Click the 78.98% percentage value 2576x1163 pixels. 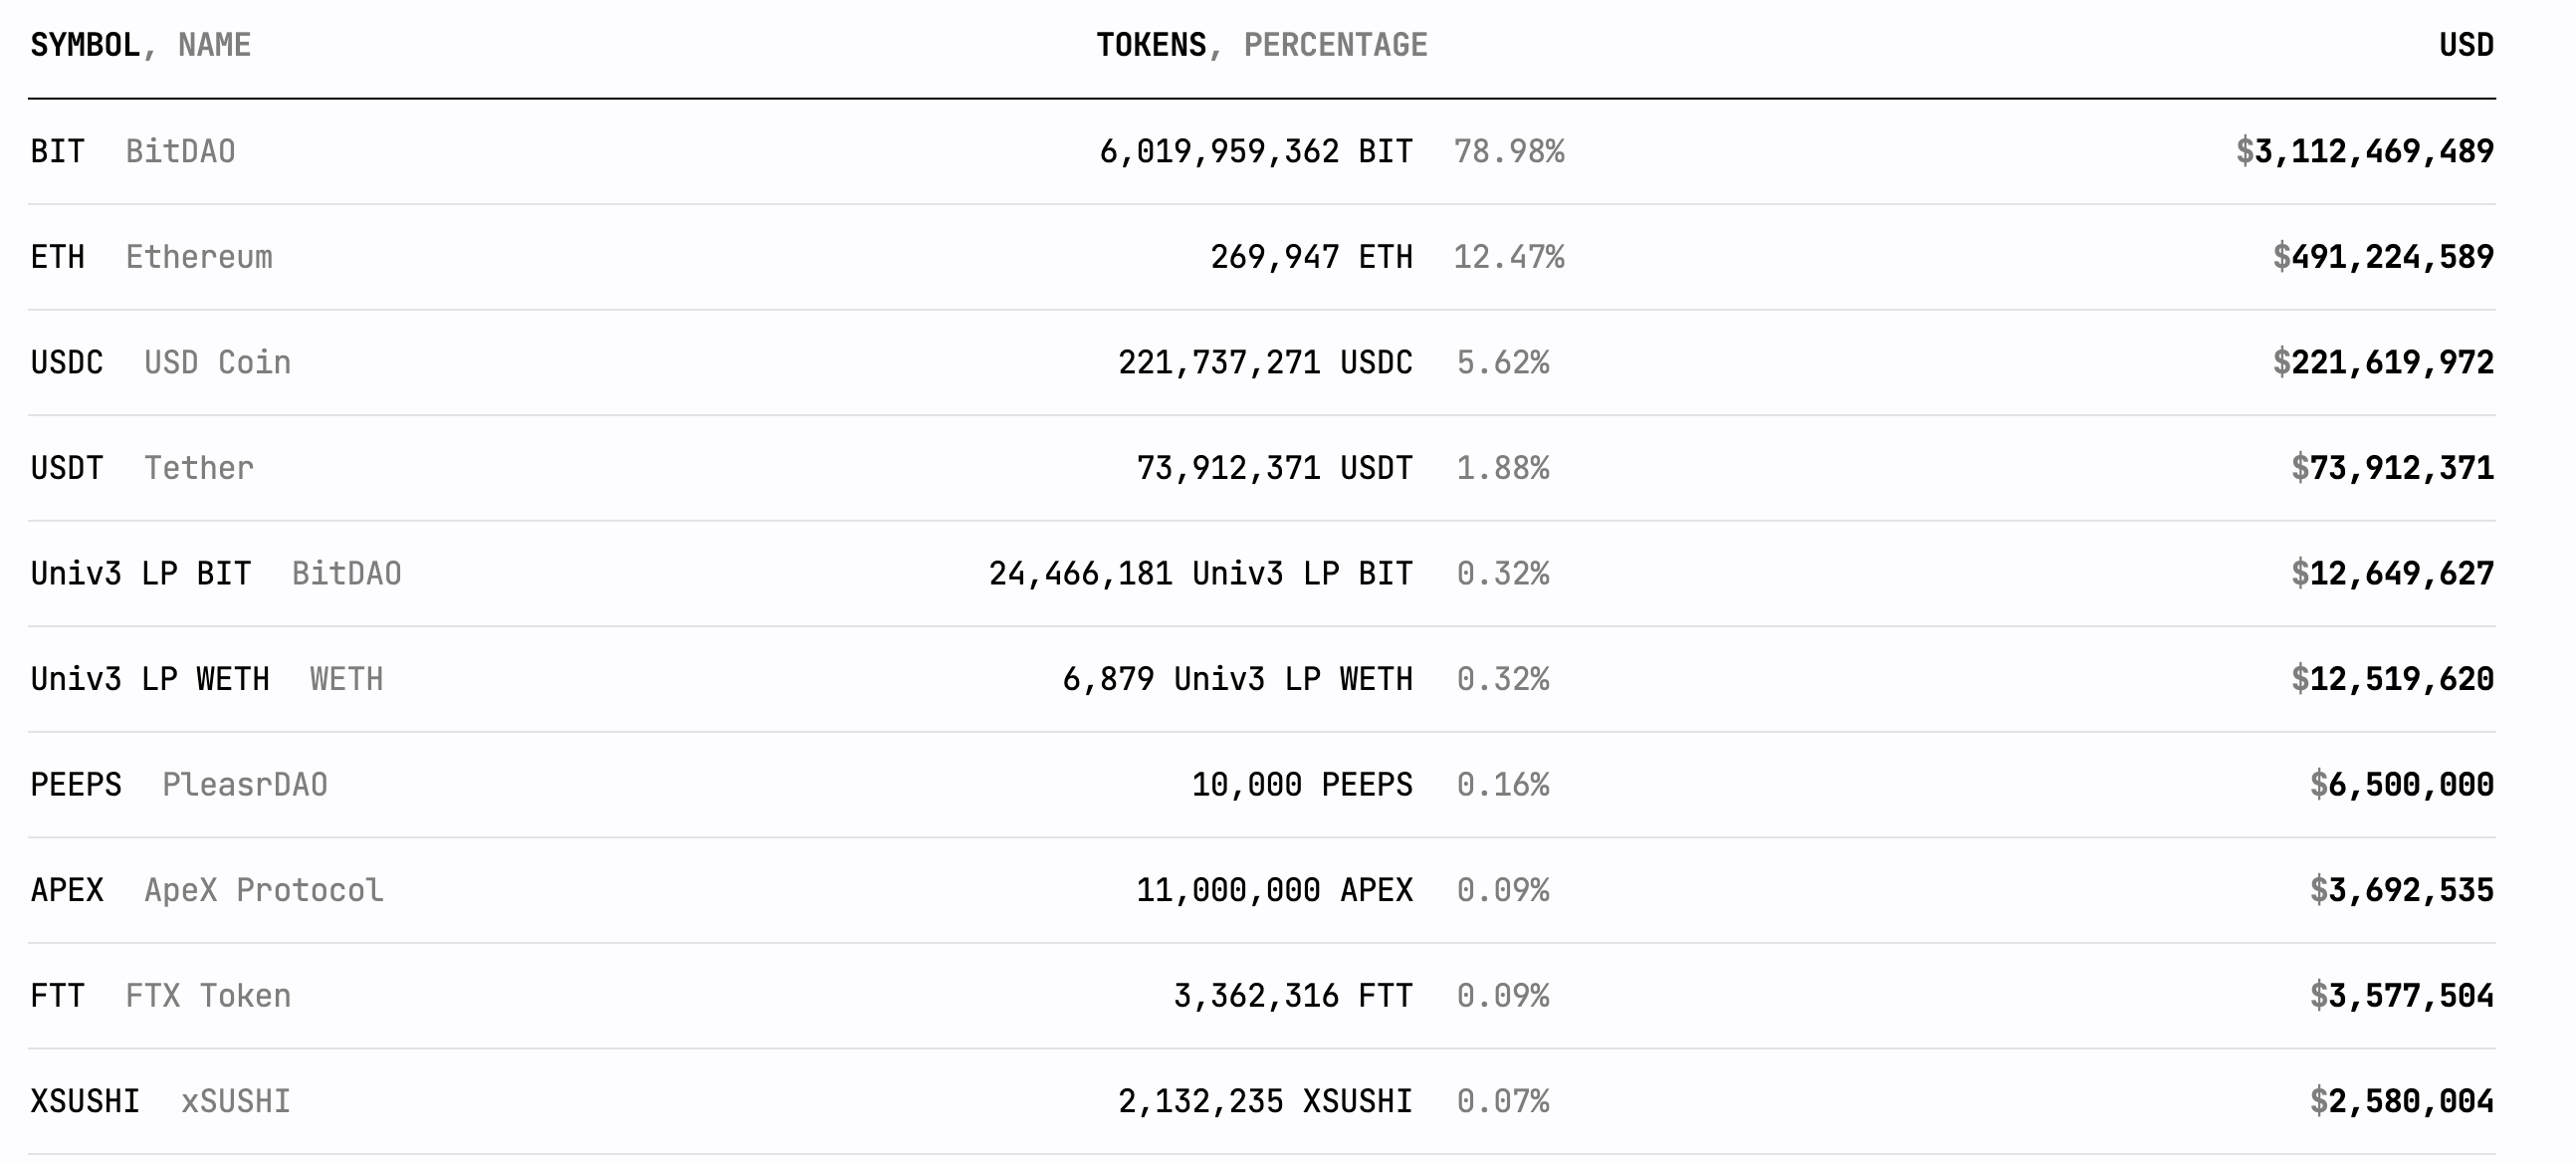[x=1508, y=151]
